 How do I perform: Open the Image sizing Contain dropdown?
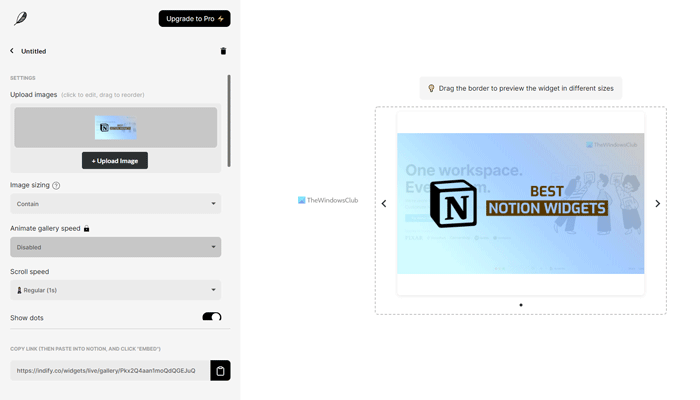tap(116, 204)
